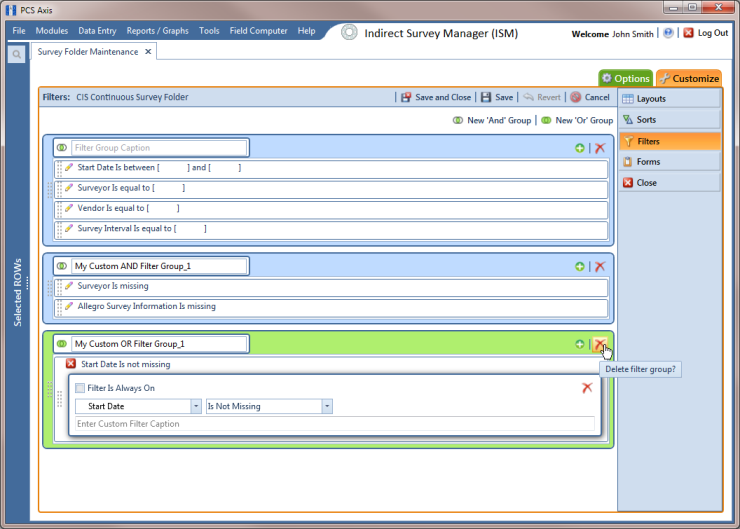Image resolution: width=740 pixels, height=529 pixels.
Task: Open the Is Not Missing operator dropdown
Action: 327,406
